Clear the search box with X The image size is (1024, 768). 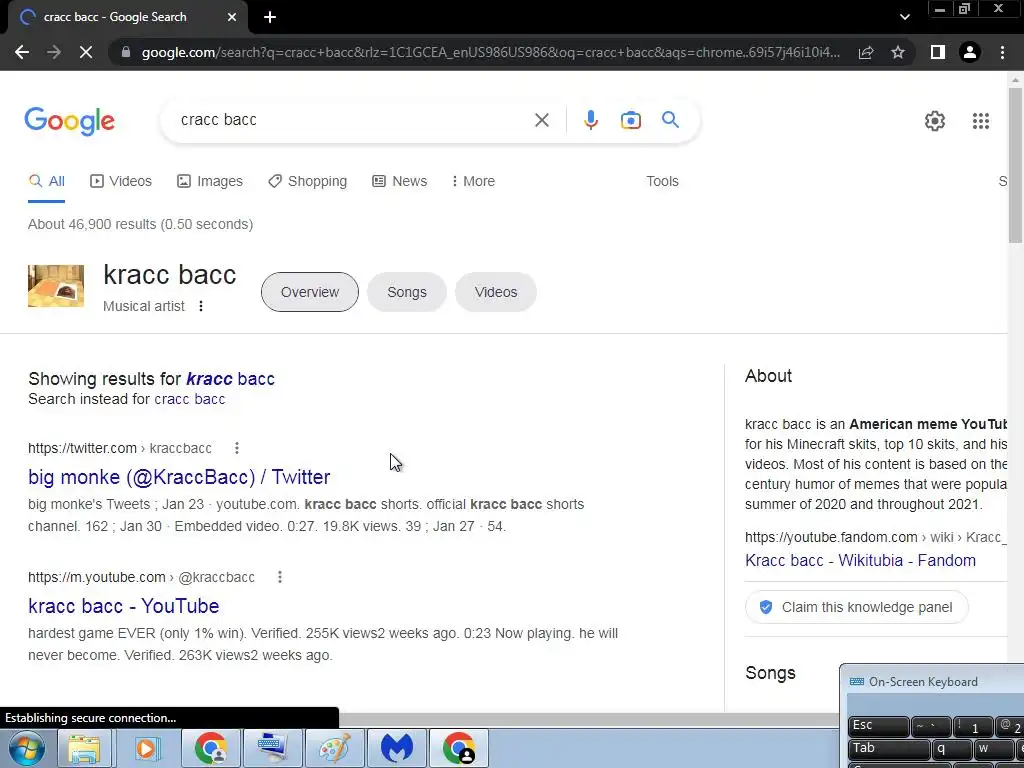click(541, 120)
